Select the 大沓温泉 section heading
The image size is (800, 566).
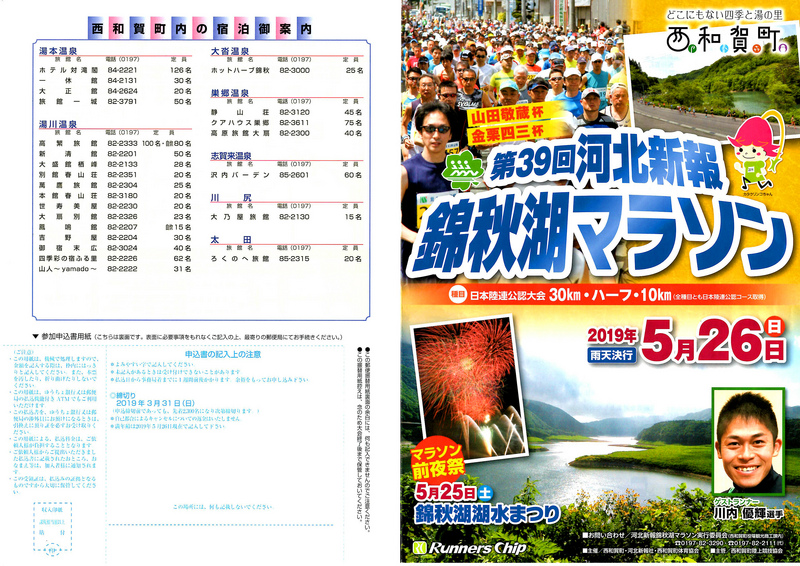click(x=229, y=50)
